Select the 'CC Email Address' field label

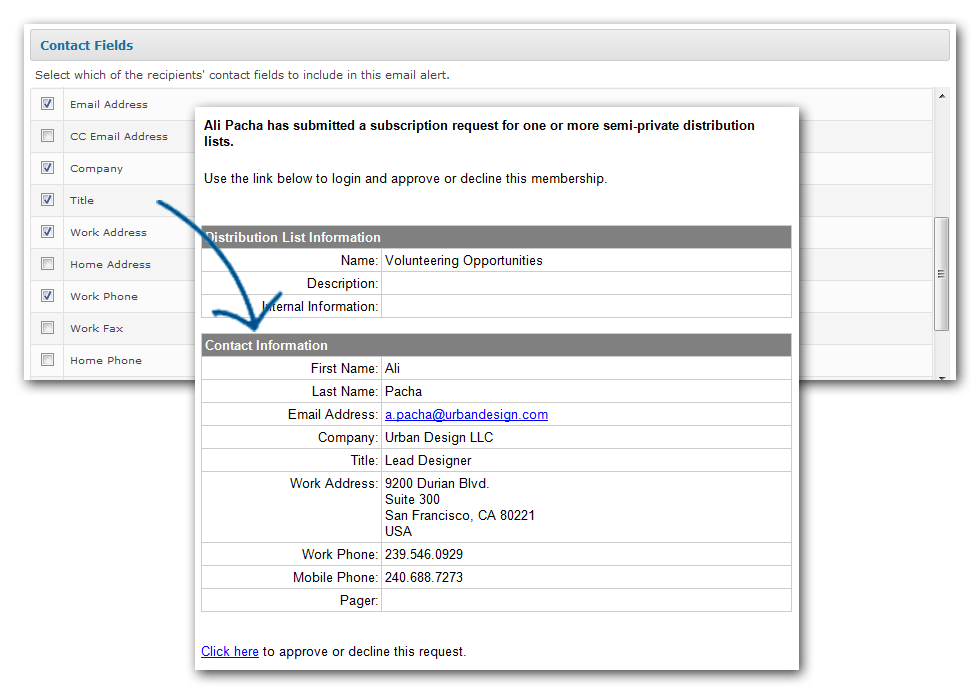119,136
